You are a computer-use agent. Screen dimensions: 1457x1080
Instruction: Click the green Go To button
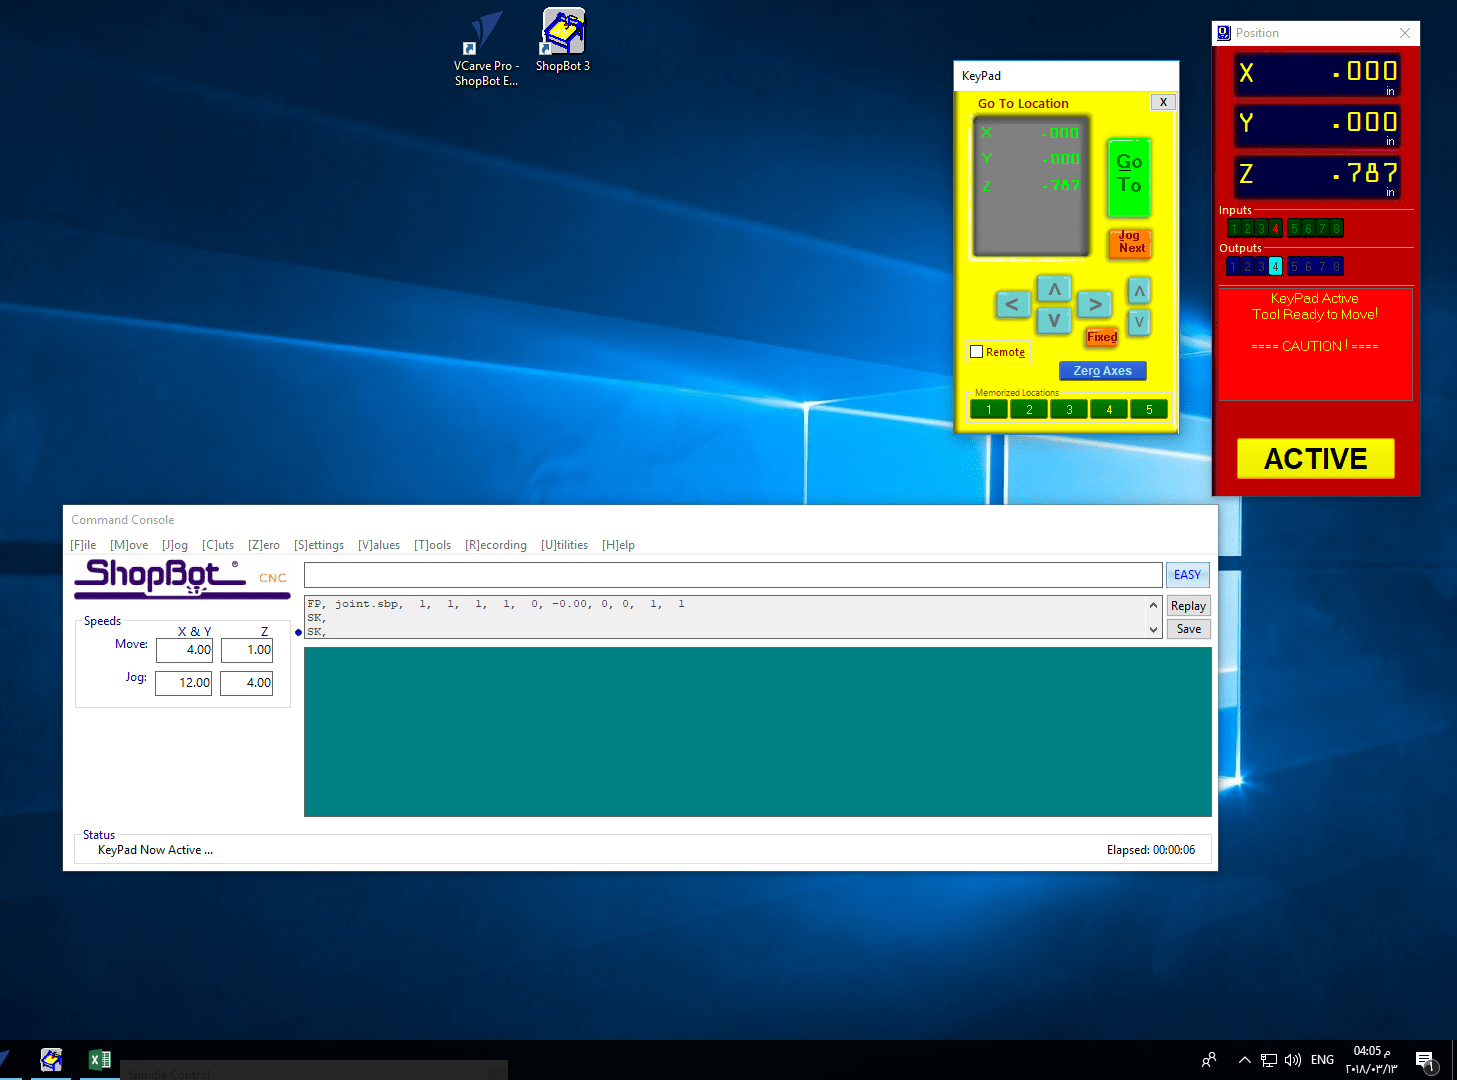click(x=1129, y=177)
